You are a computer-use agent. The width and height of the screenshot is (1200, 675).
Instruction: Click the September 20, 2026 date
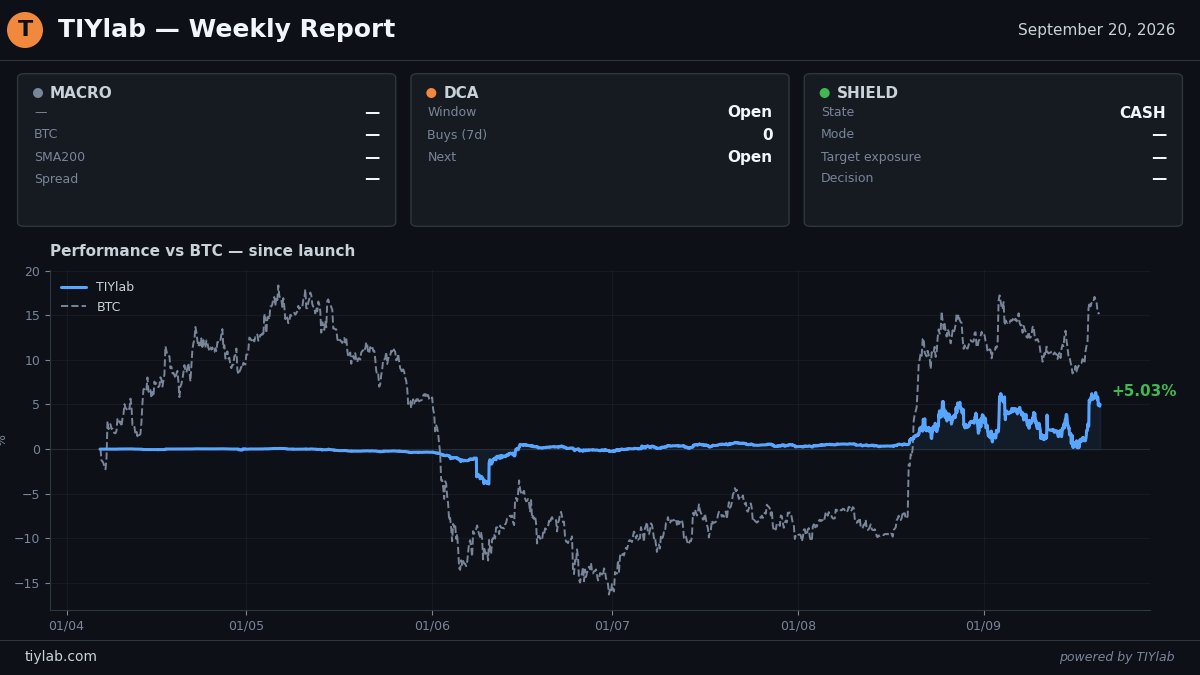tap(1096, 30)
